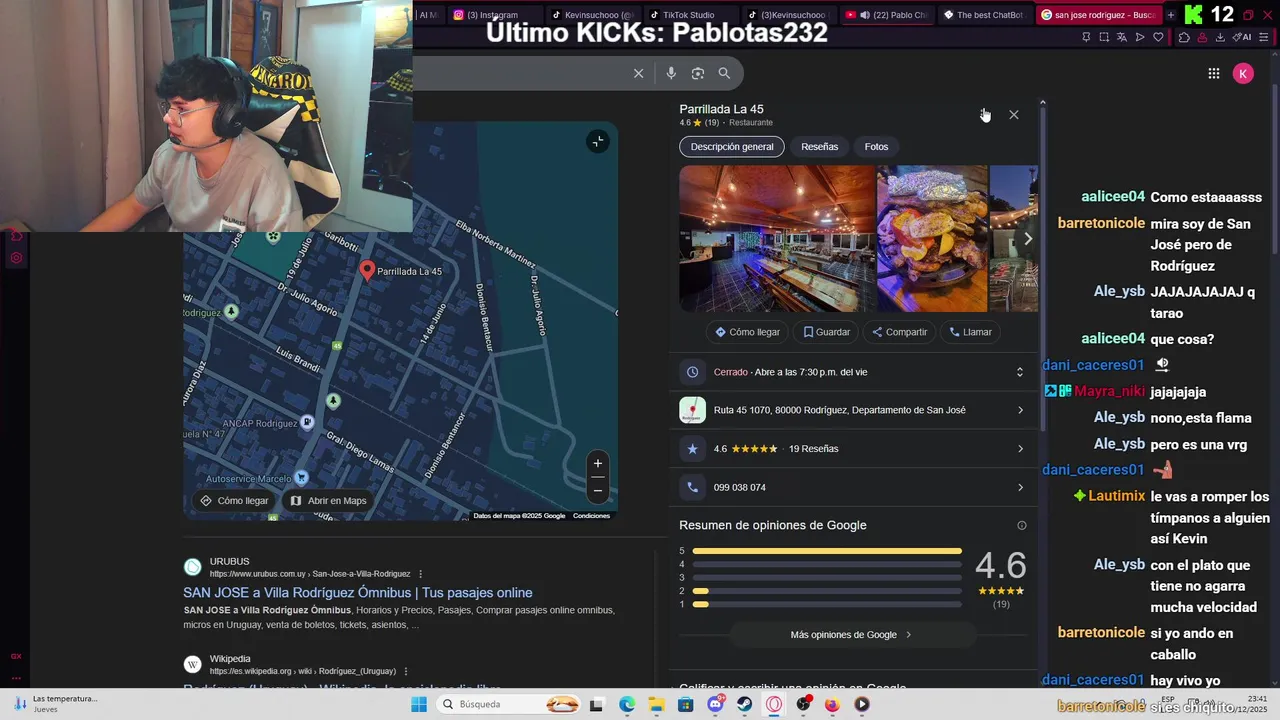Click the Wikipedia site name
Viewport: 1280px width, 720px height.
point(230,659)
